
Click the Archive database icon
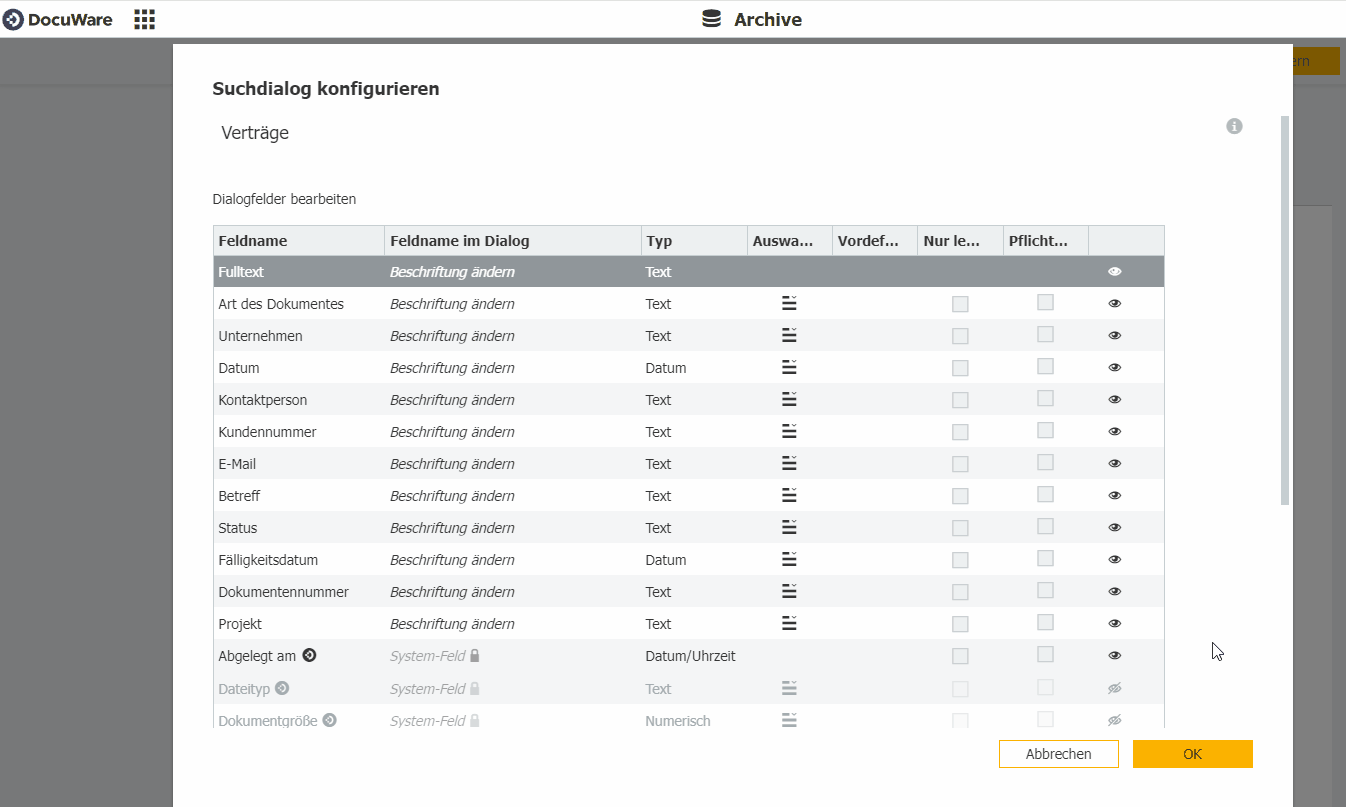pos(711,19)
